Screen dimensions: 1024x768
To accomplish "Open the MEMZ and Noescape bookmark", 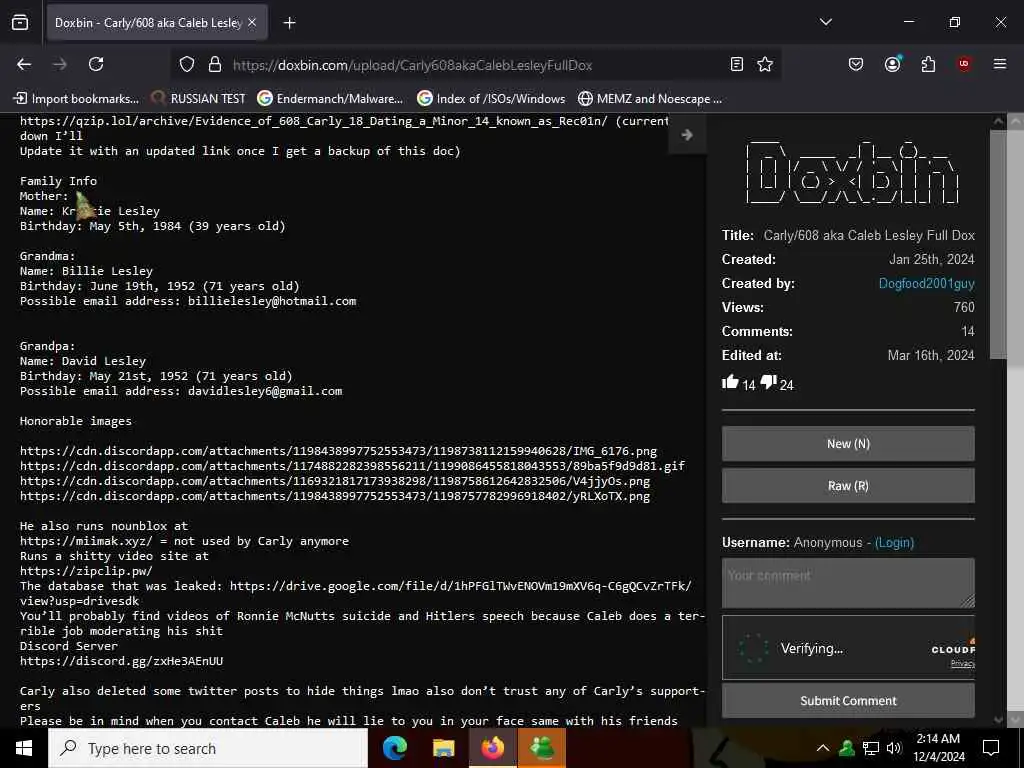I will click(650, 99).
